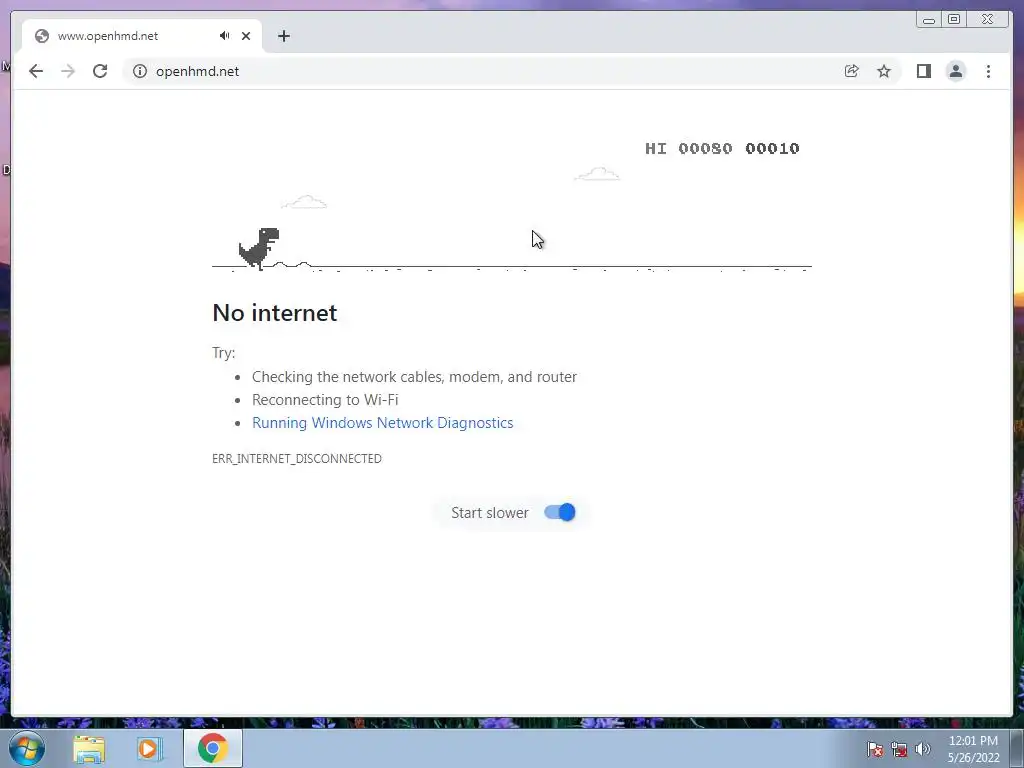
Task: Launch Windows Media Player from taskbar
Action: [150, 748]
